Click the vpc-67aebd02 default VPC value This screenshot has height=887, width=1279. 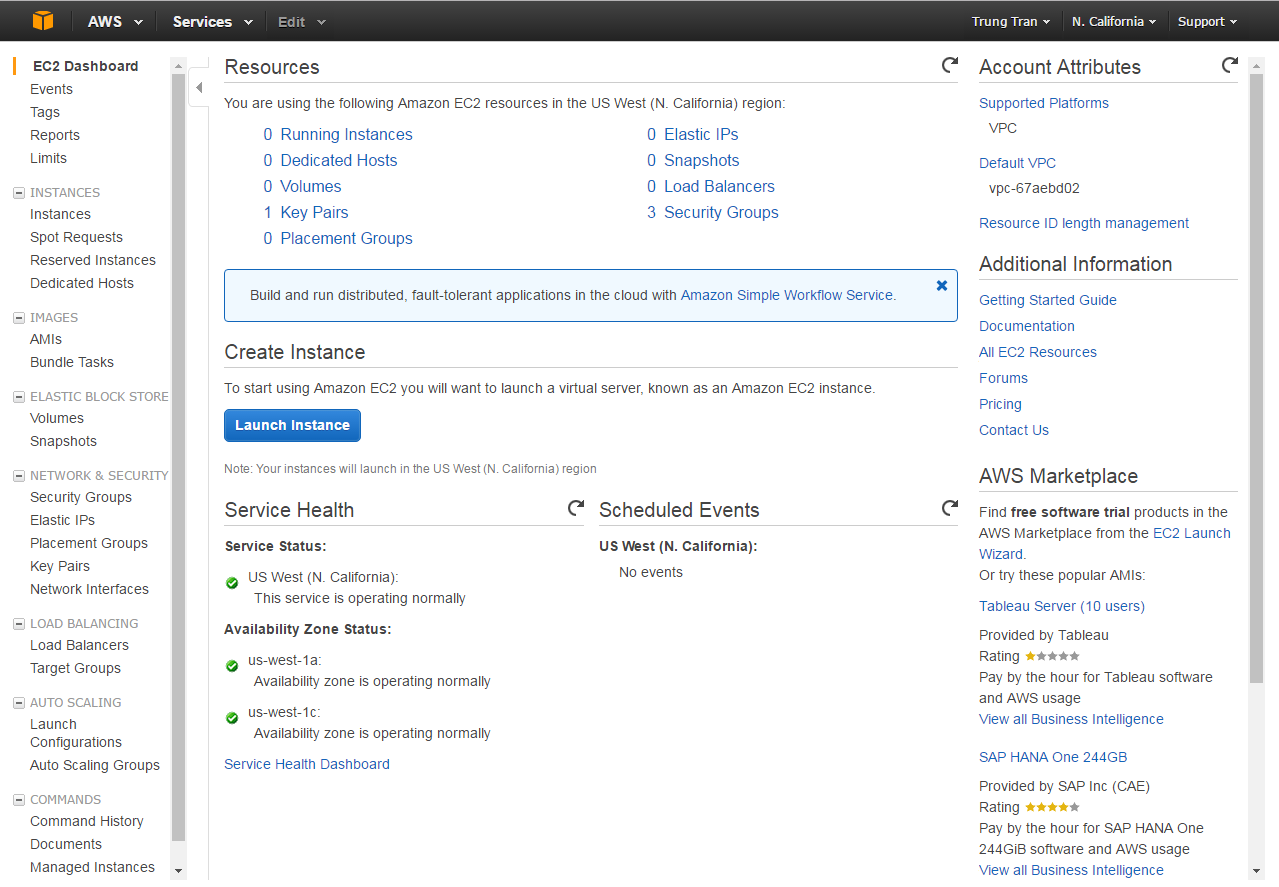pos(1034,188)
